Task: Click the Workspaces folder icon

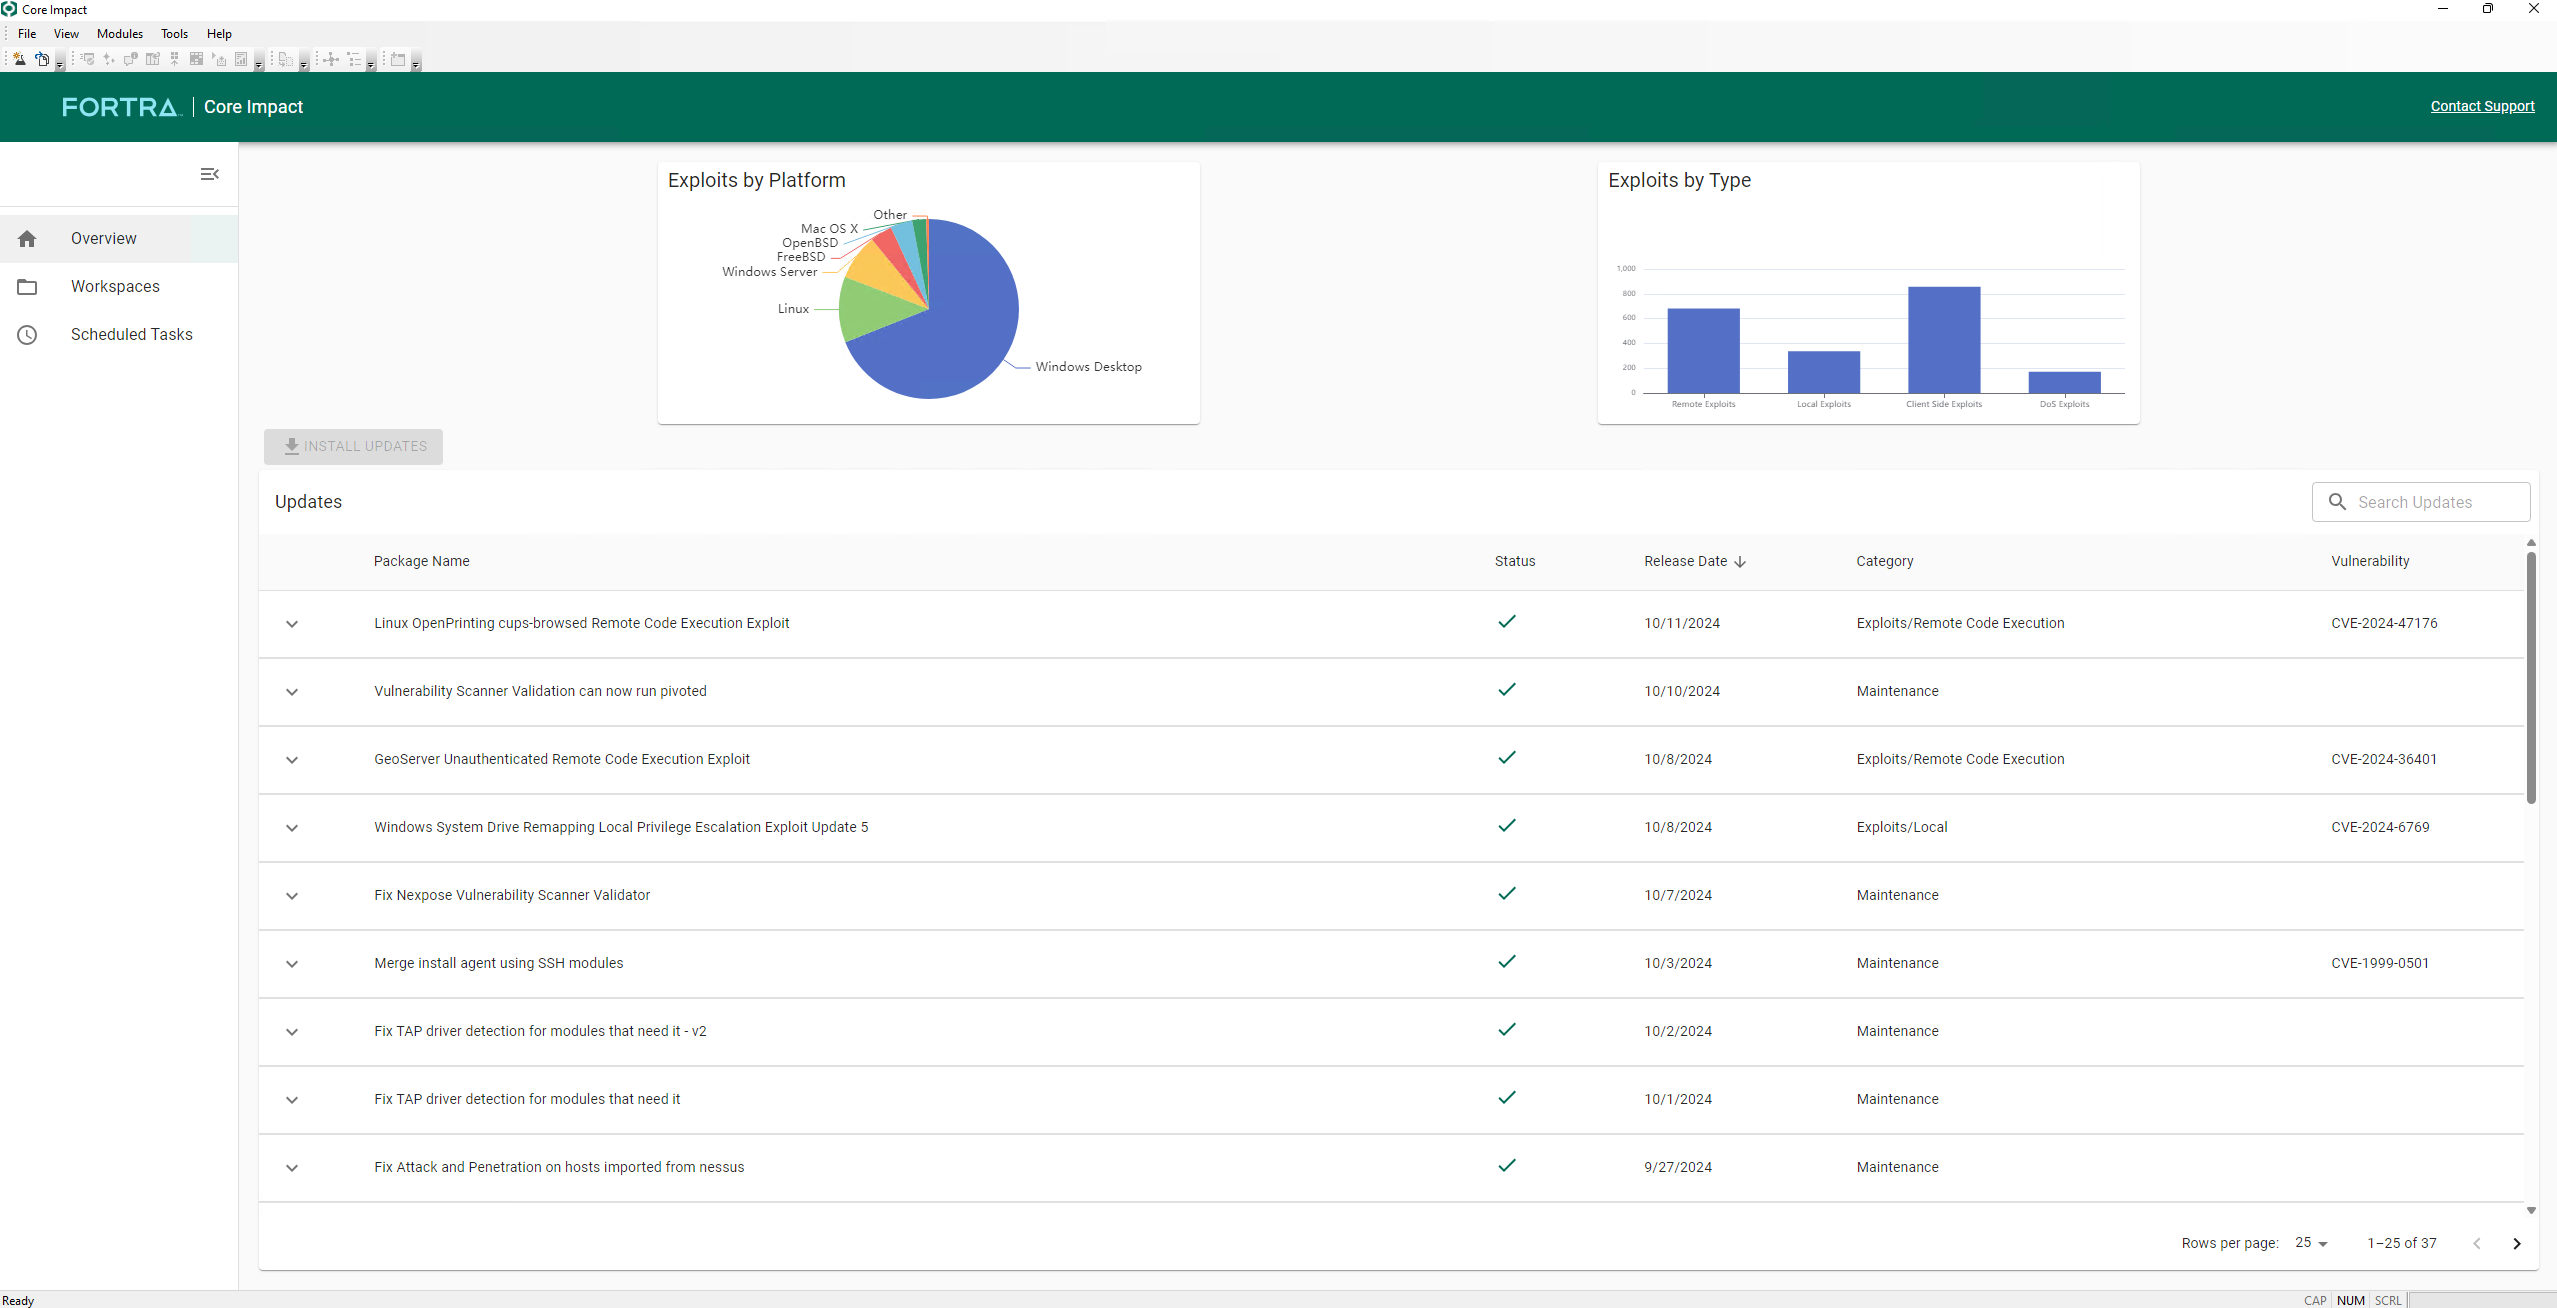Action: [27, 287]
